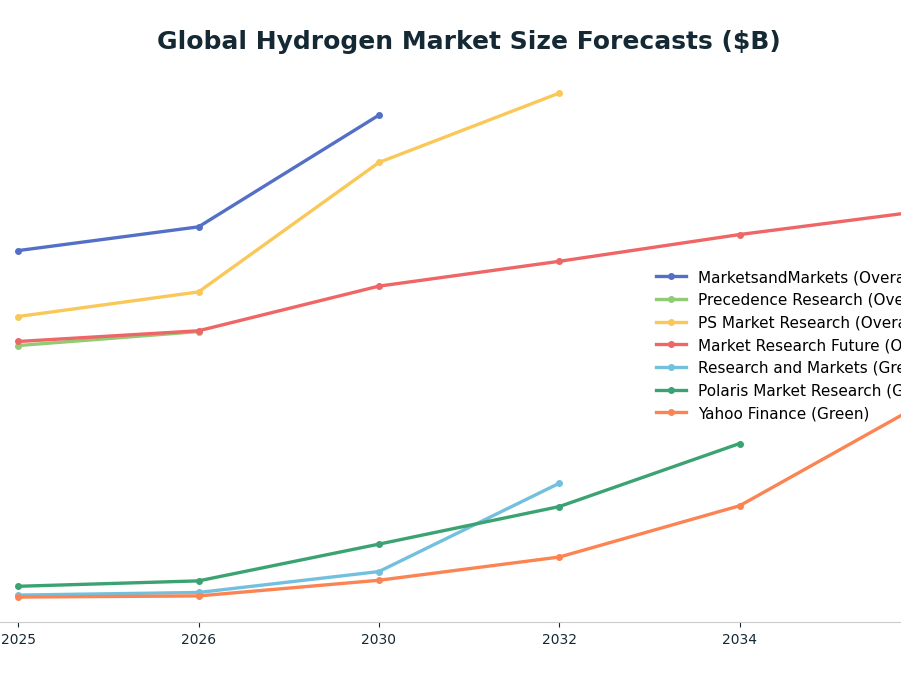Click the 2034 x-axis label
Image resolution: width=901 pixels, height=676 pixels.
[740, 639]
